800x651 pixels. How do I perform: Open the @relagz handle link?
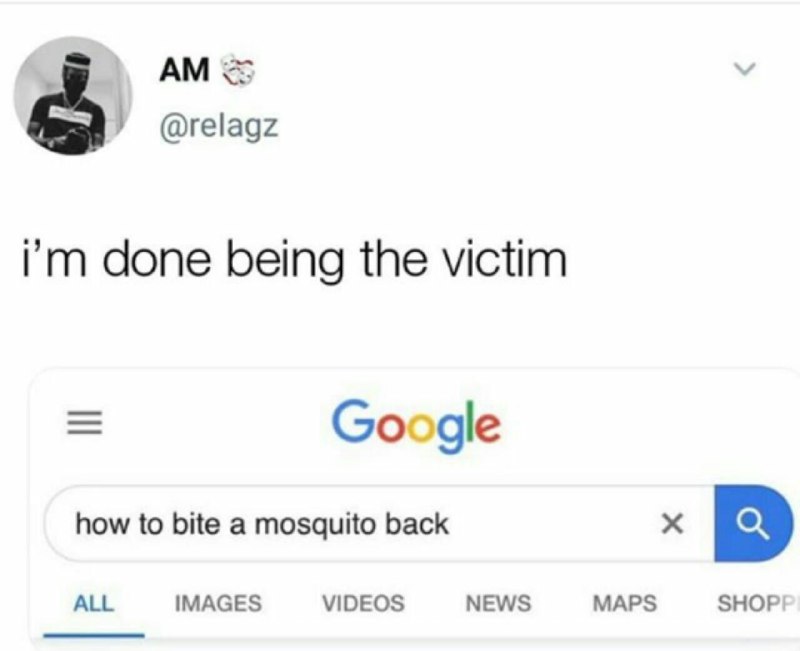pos(219,126)
